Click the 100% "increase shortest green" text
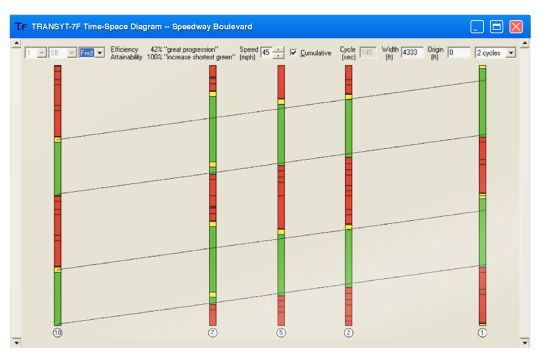 click(x=191, y=57)
